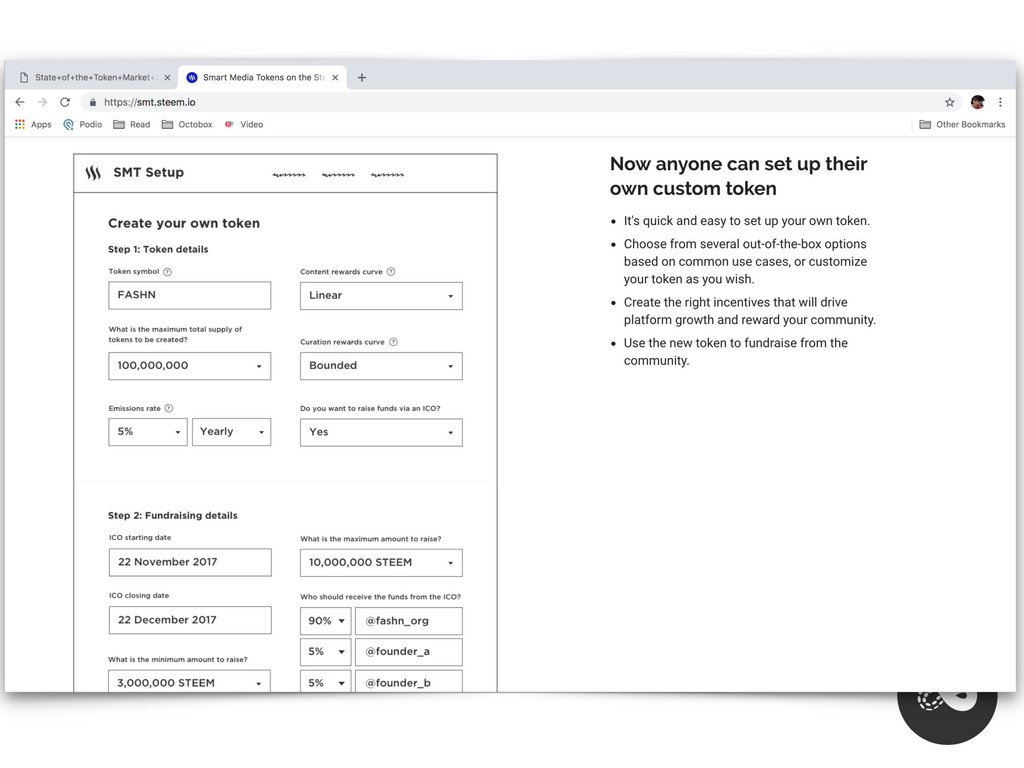Click the first squiggle nav item in SMT header

pyautogui.click(x=289, y=174)
